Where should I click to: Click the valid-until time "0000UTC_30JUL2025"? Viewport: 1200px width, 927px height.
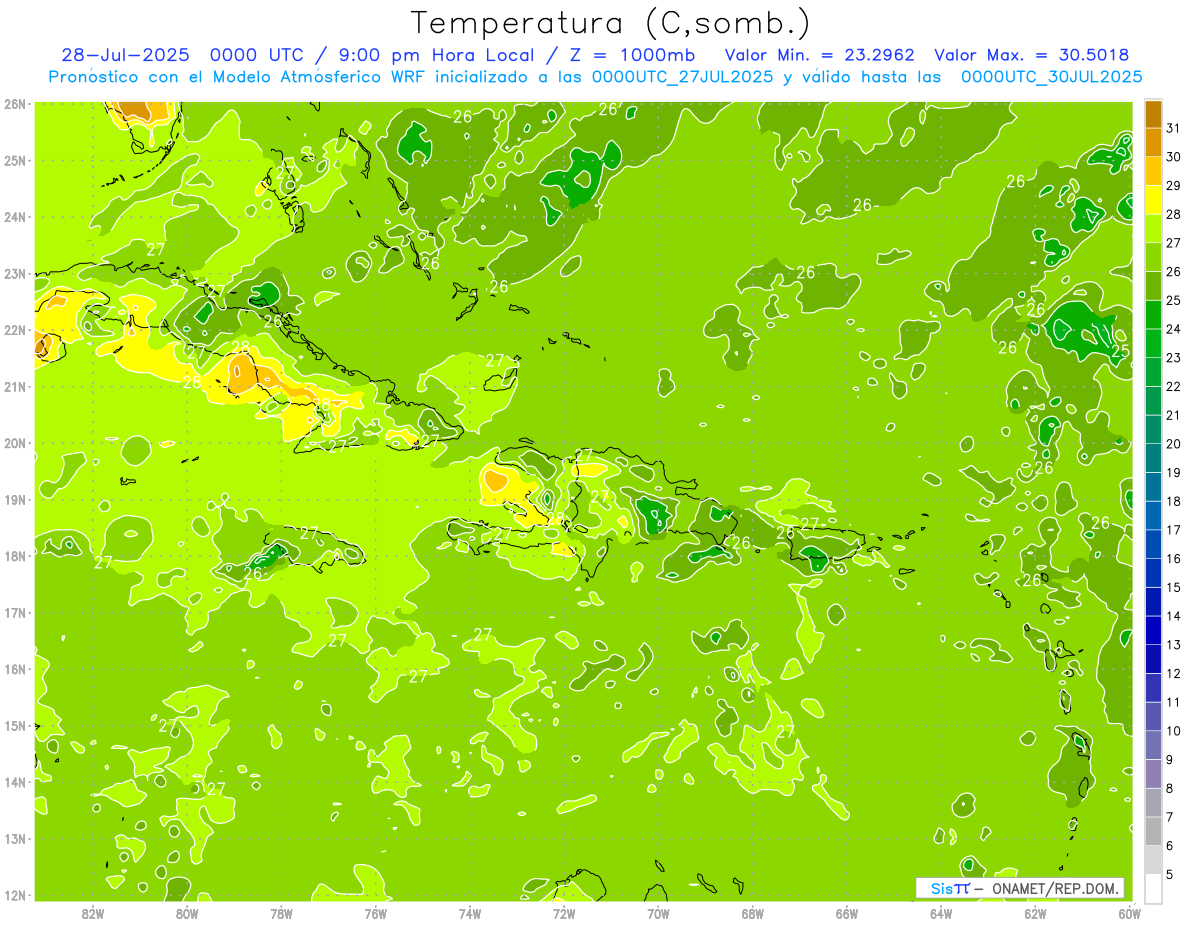[1051, 77]
